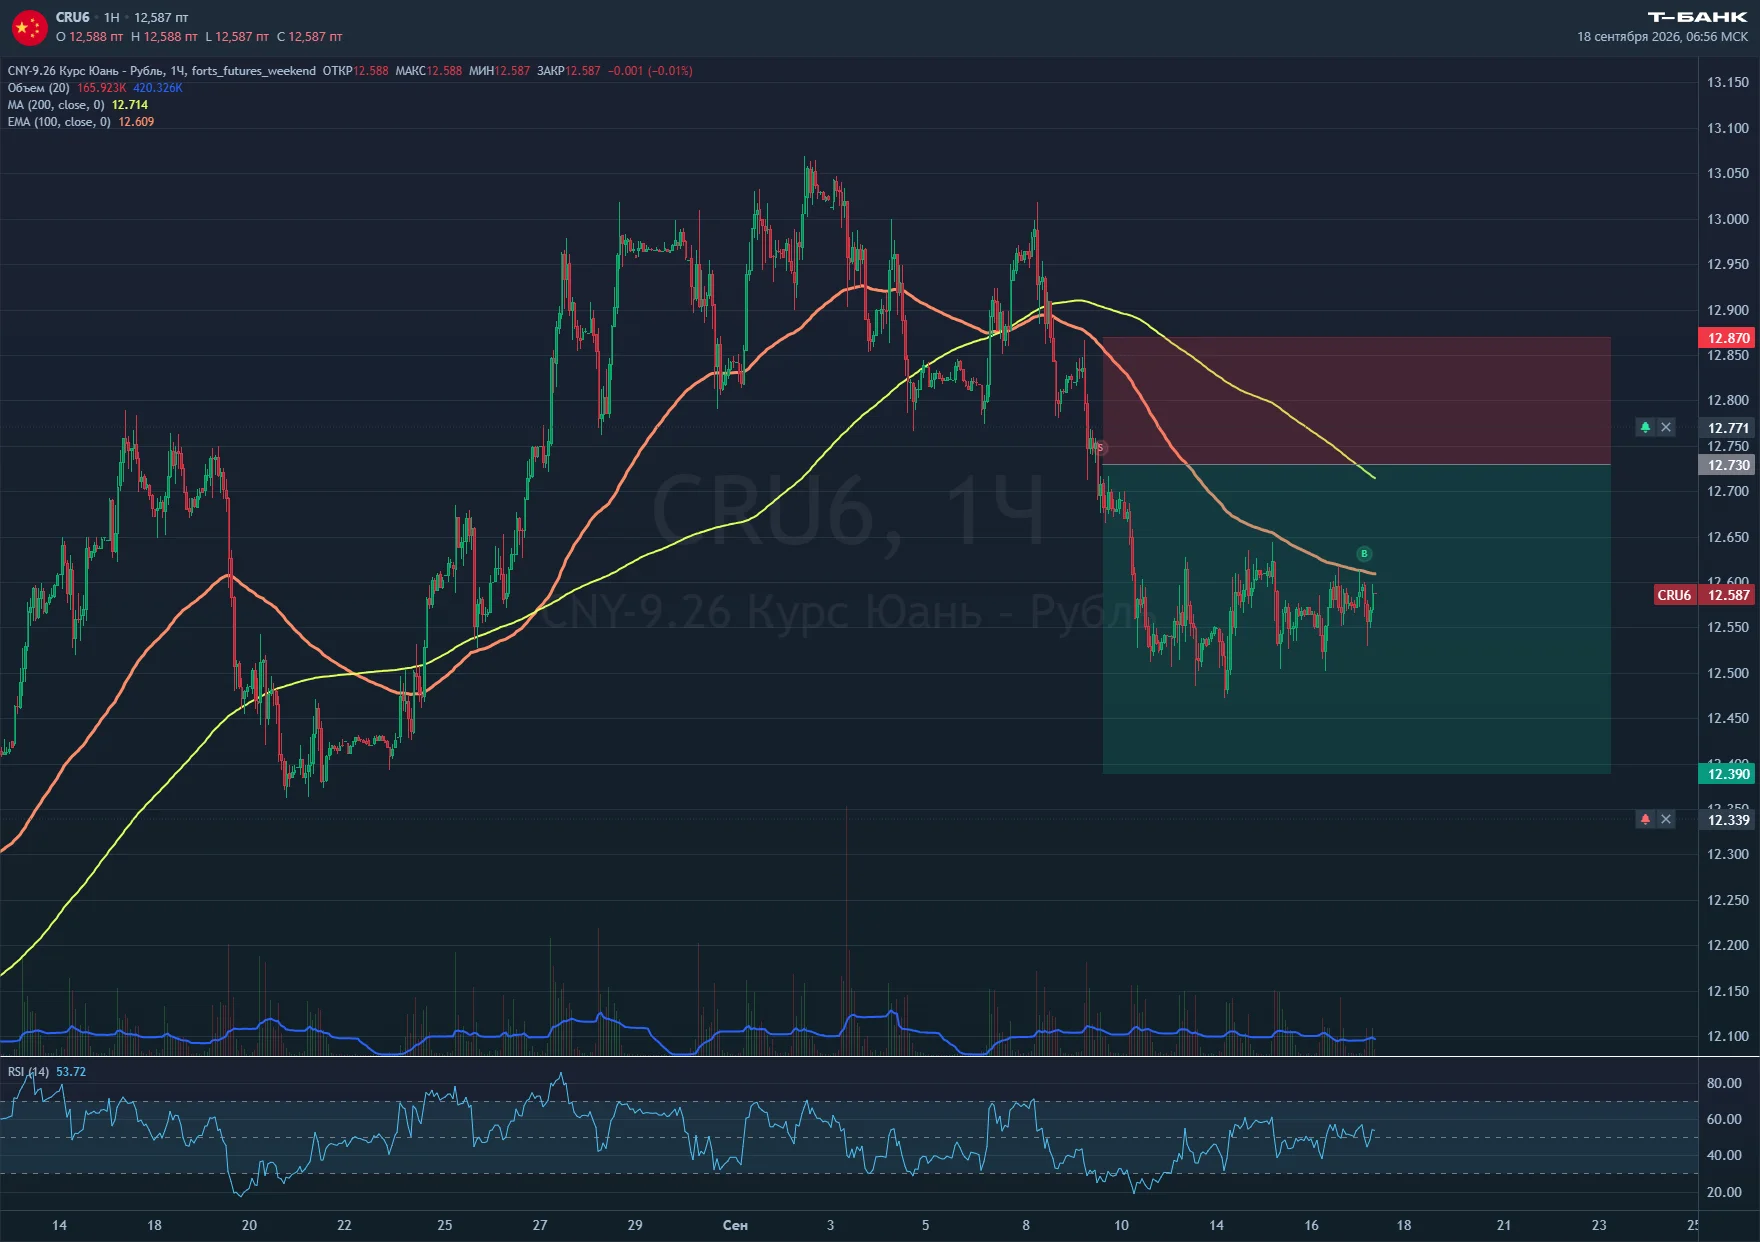1760x1242 pixels.
Task: Click the 80.00 RSI axis label
Action: coord(1724,1083)
